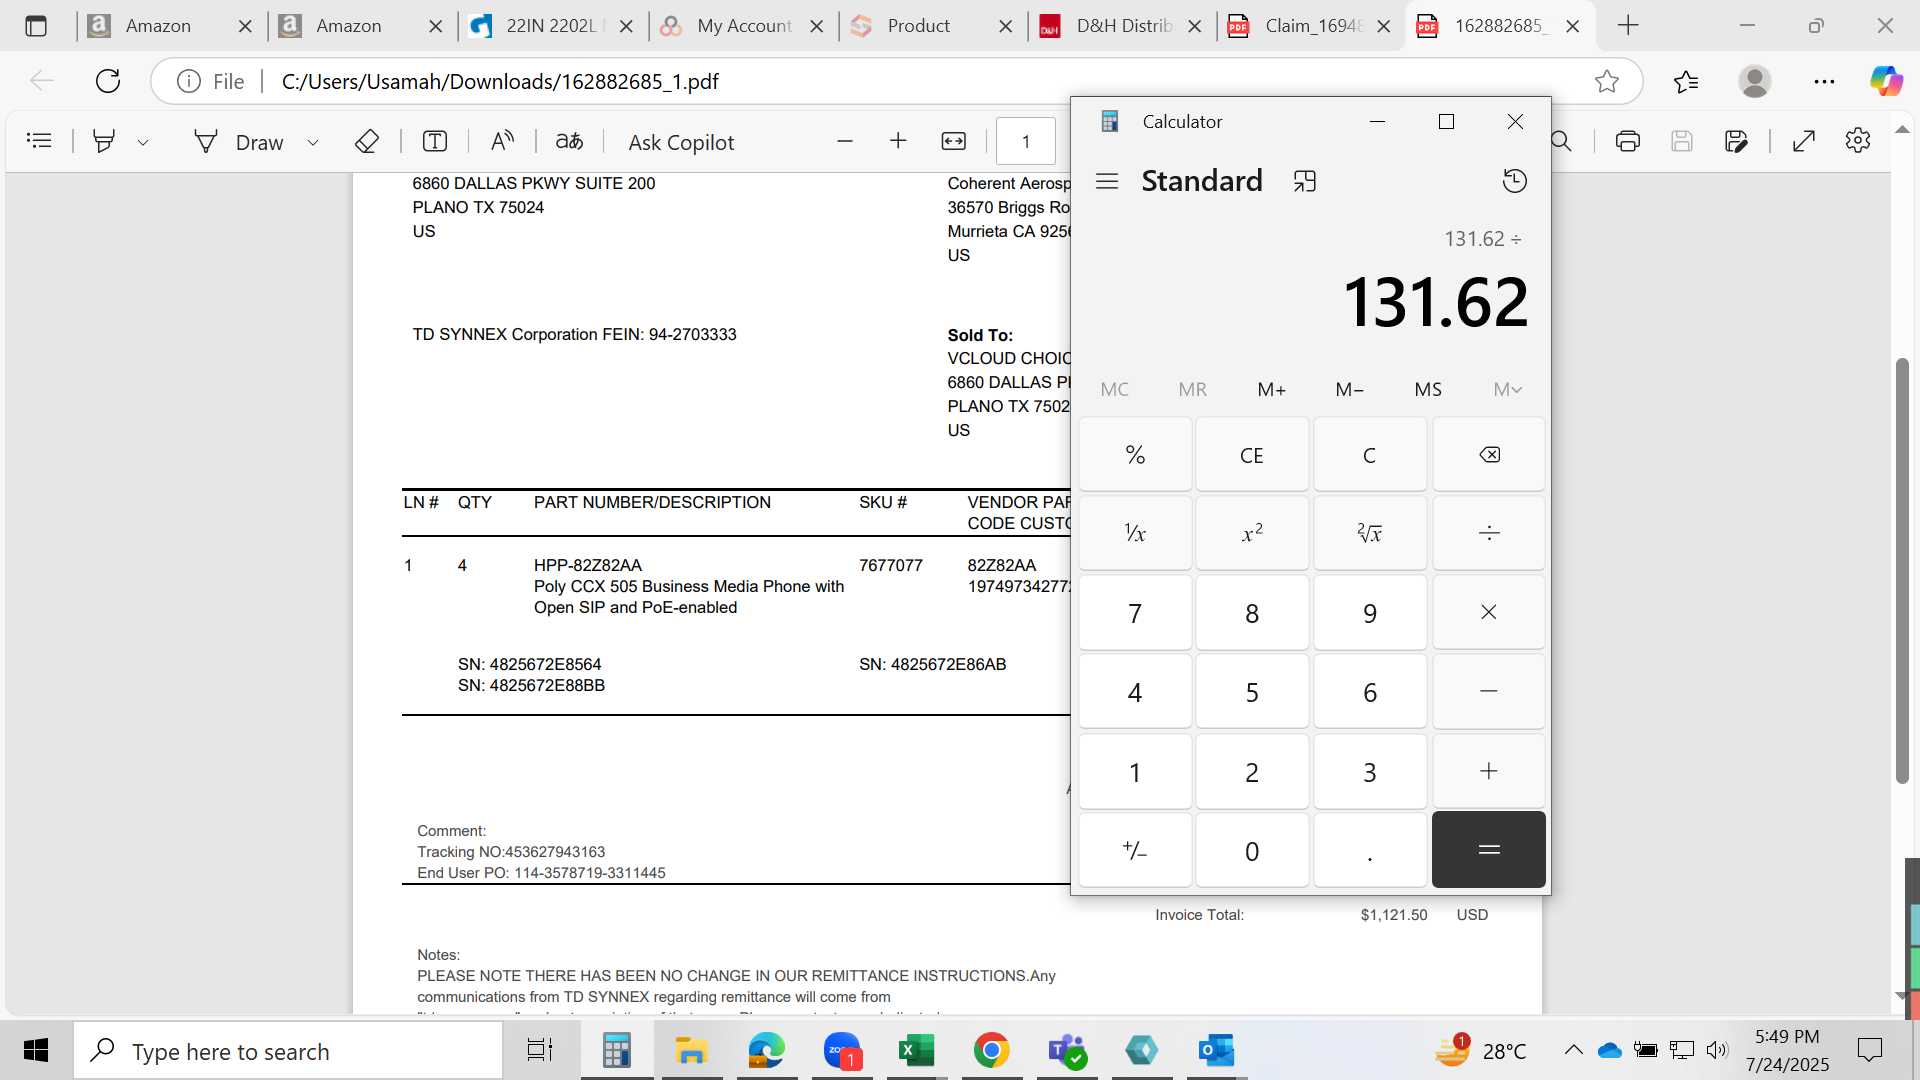Image resolution: width=1920 pixels, height=1080 pixels.
Task: Open the Favorites list icon
Action: tap(1686, 81)
